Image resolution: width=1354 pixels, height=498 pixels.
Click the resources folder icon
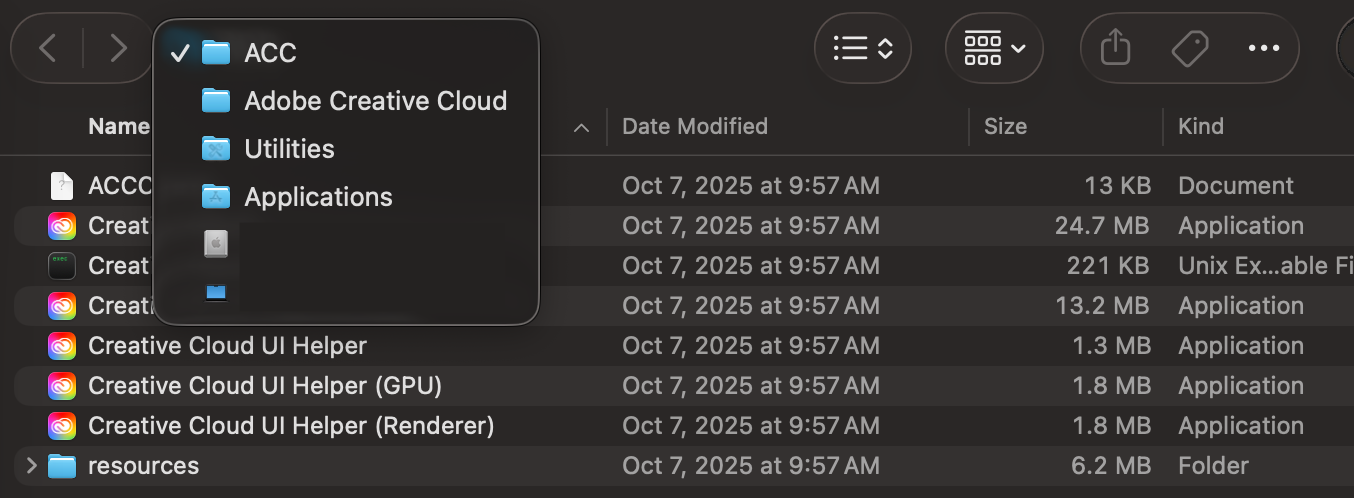62,466
